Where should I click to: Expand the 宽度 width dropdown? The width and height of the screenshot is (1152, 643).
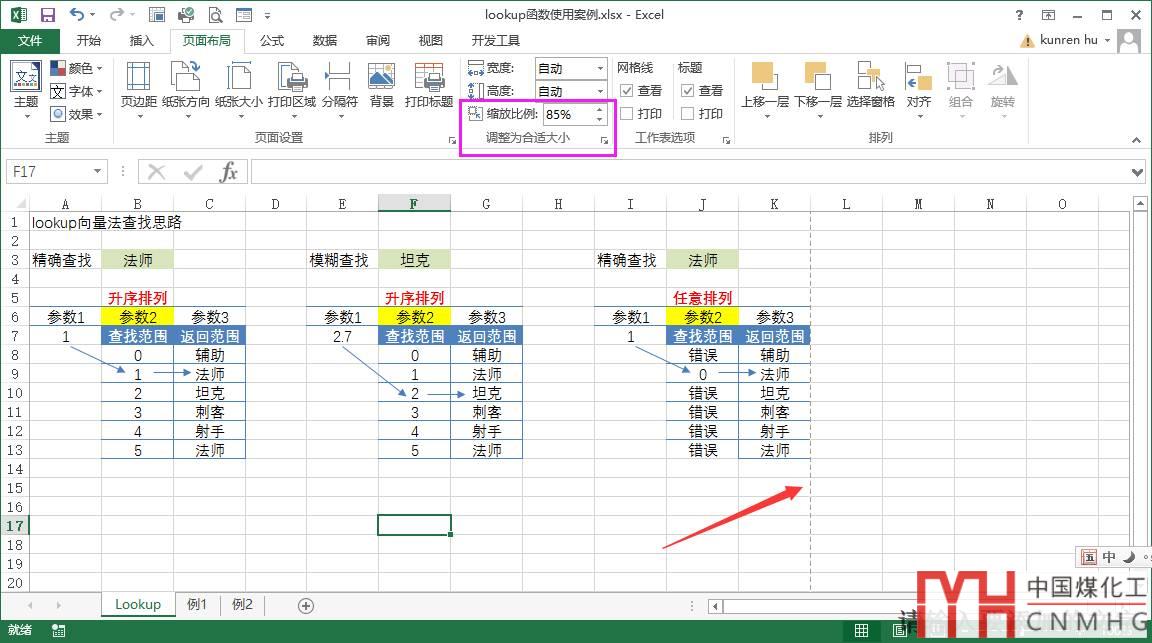coord(600,68)
